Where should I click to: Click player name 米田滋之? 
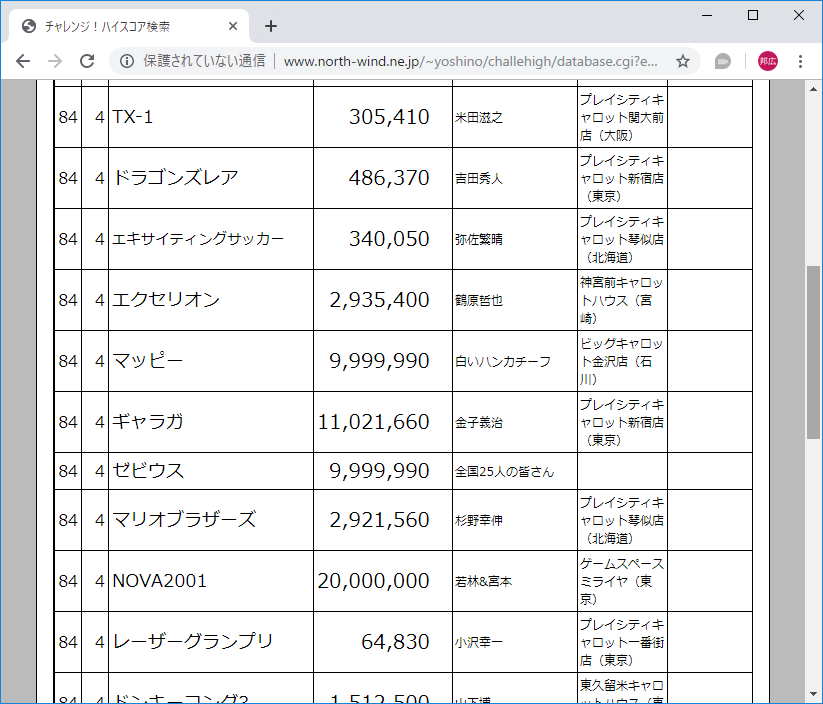tap(479, 118)
